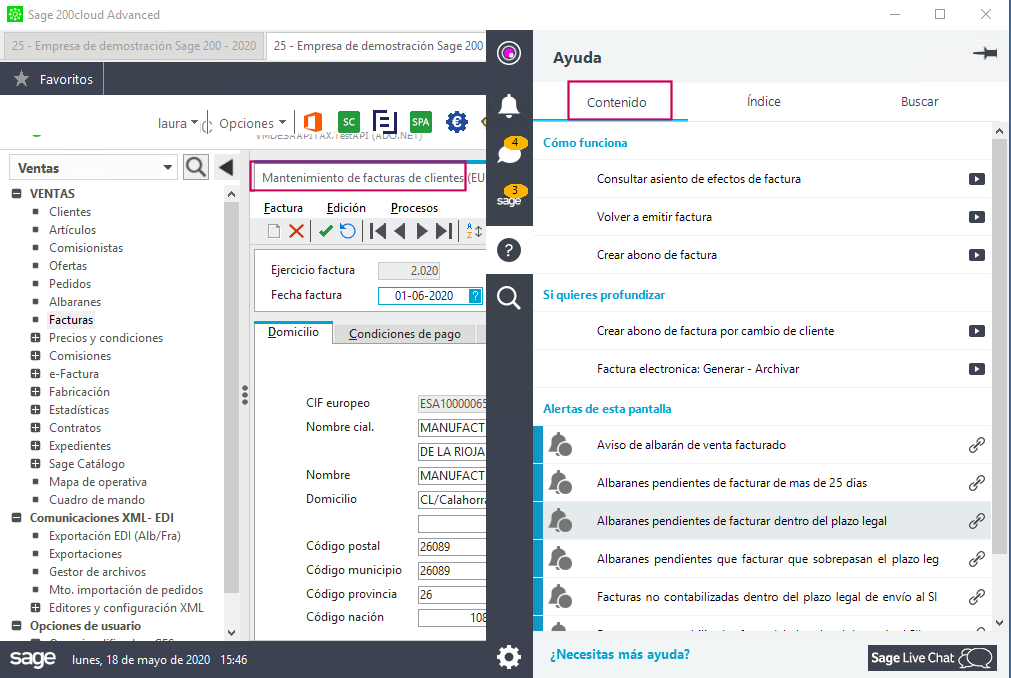
Task: Play video for Crear abono de factura
Action: pos(976,255)
